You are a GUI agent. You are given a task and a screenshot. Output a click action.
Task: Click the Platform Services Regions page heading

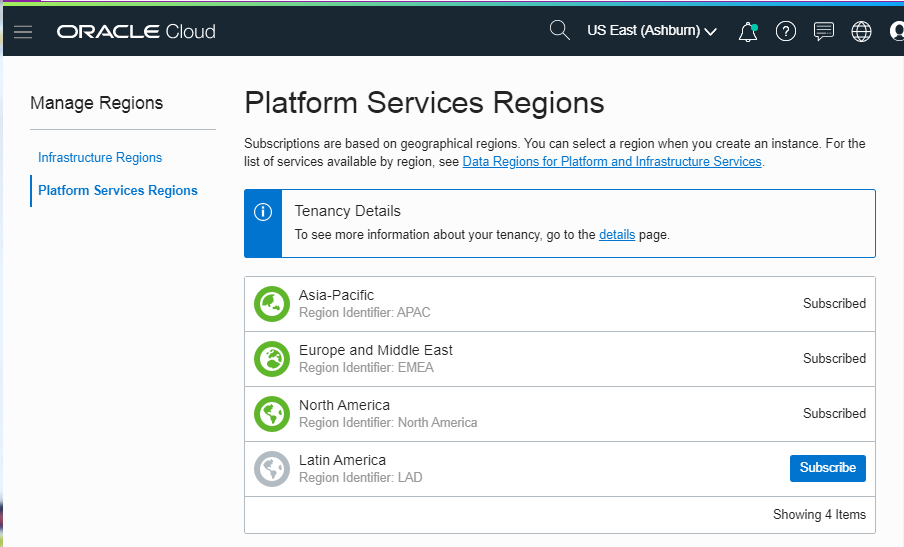pyautogui.click(x=424, y=103)
